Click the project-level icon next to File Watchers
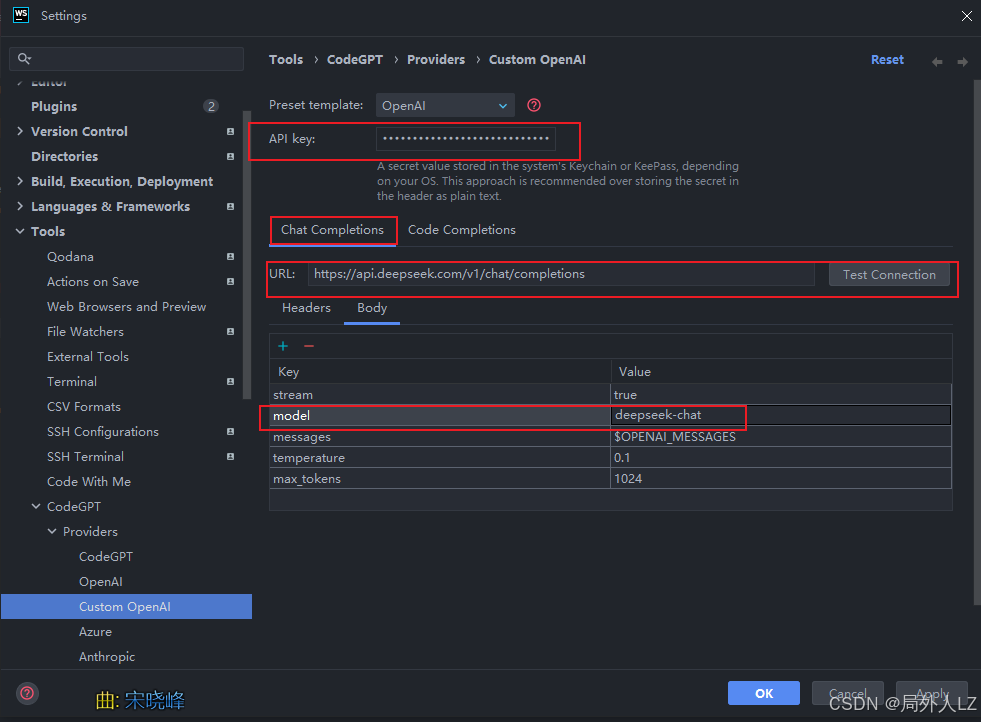The height and width of the screenshot is (722, 981). coord(230,332)
